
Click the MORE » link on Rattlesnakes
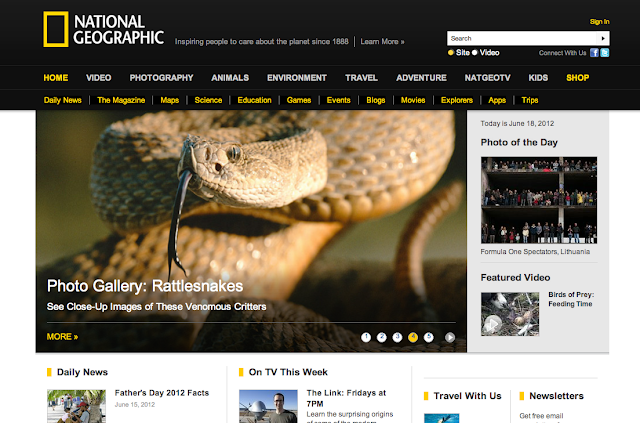pos(62,336)
